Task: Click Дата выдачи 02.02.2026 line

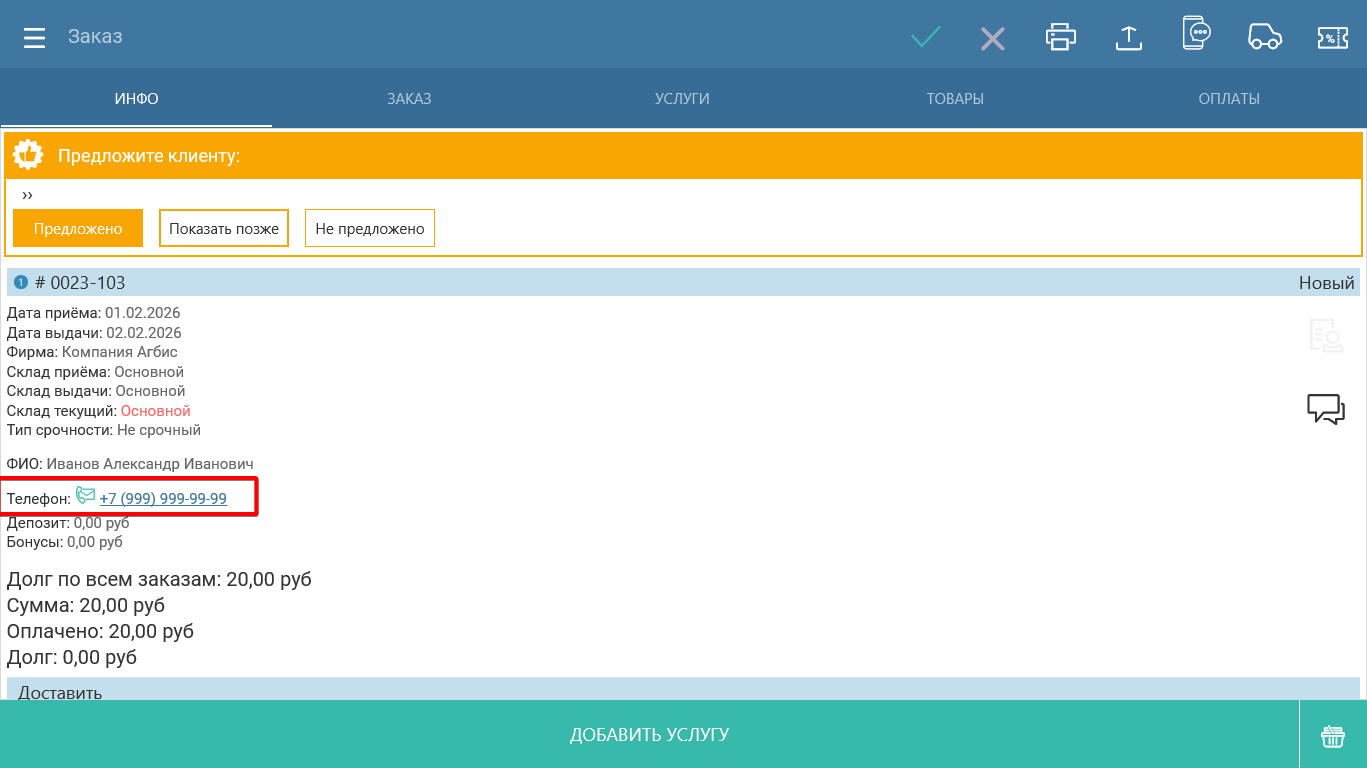Action: [x=94, y=333]
